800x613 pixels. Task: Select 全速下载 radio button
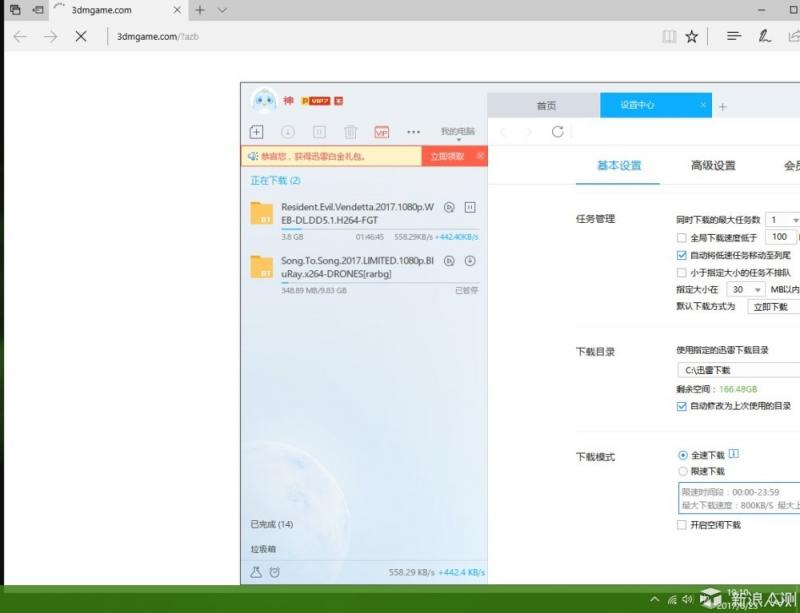click(x=683, y=455)
